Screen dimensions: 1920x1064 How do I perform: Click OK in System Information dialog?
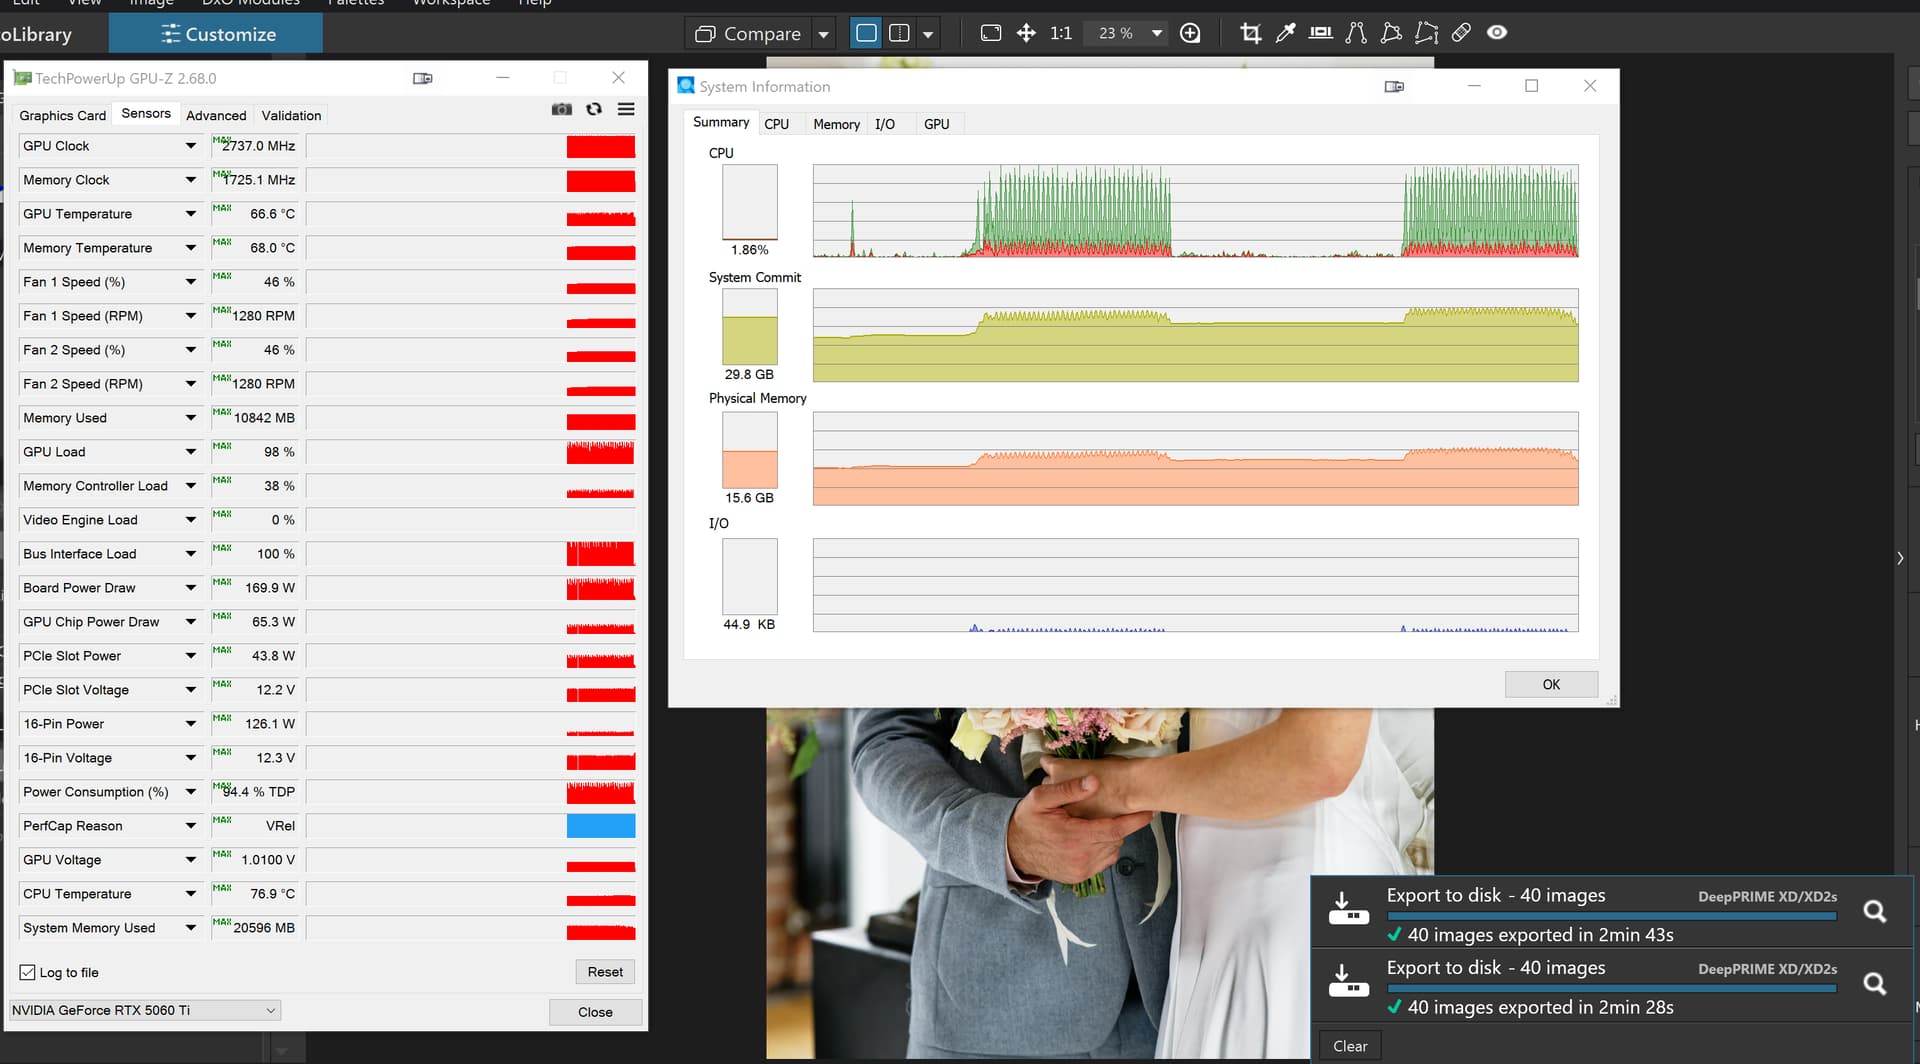click(x=1550, y=684)
